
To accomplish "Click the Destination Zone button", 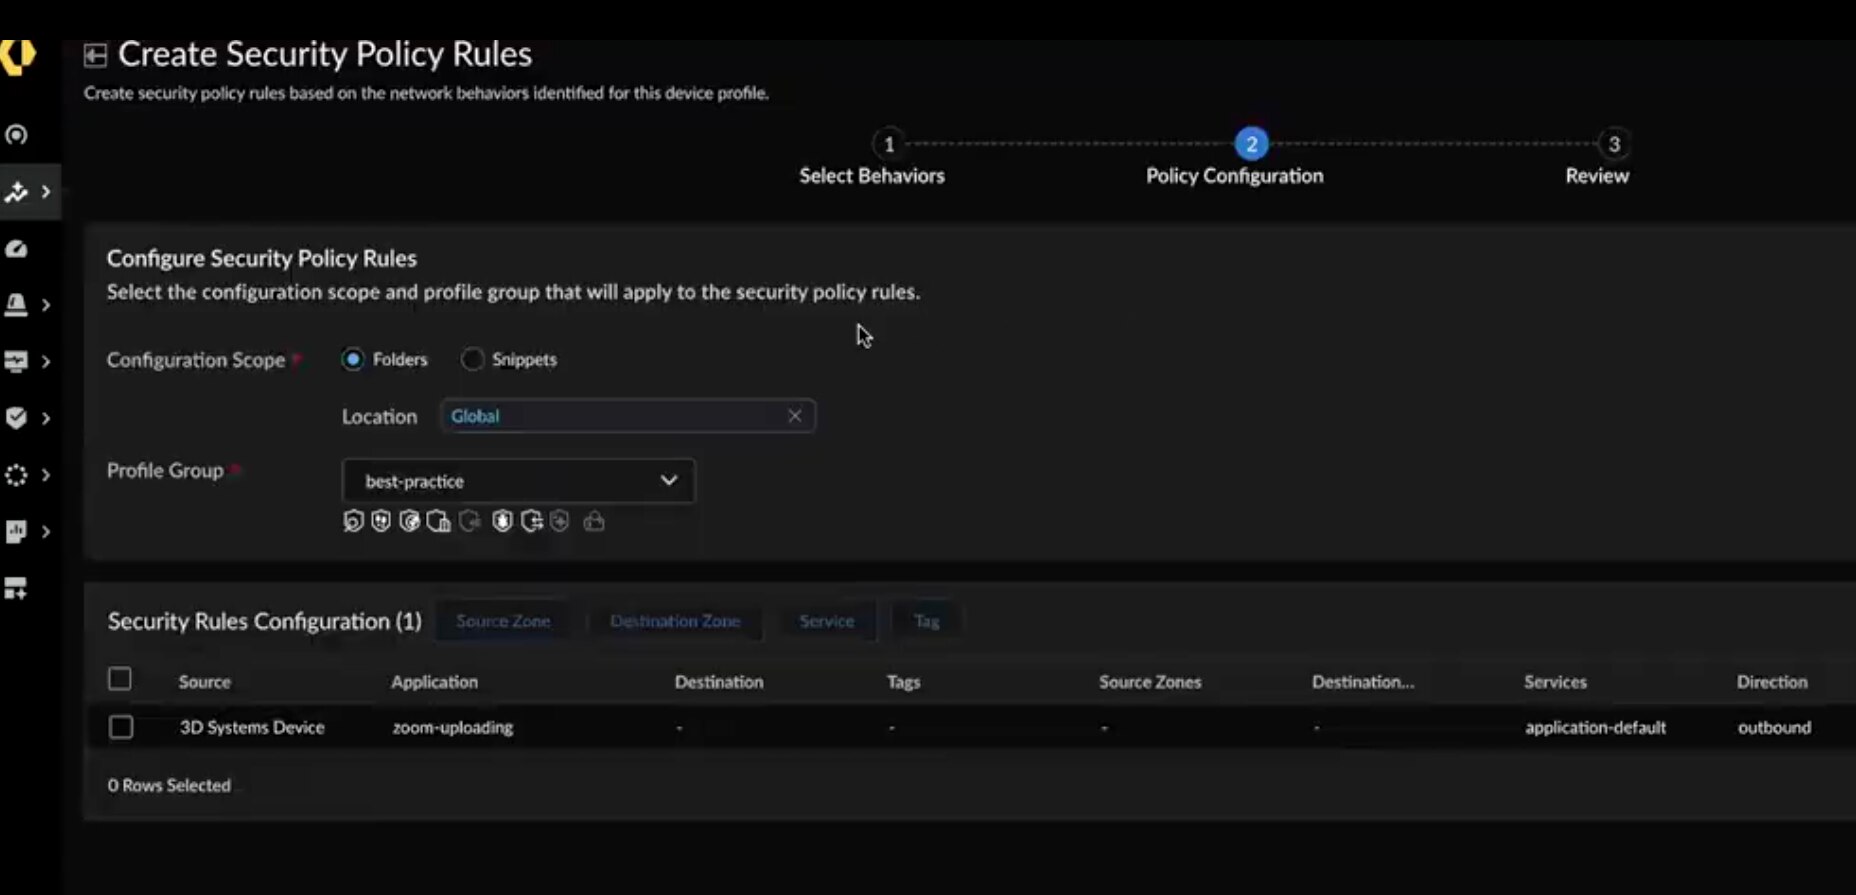I will pos(675,621).
